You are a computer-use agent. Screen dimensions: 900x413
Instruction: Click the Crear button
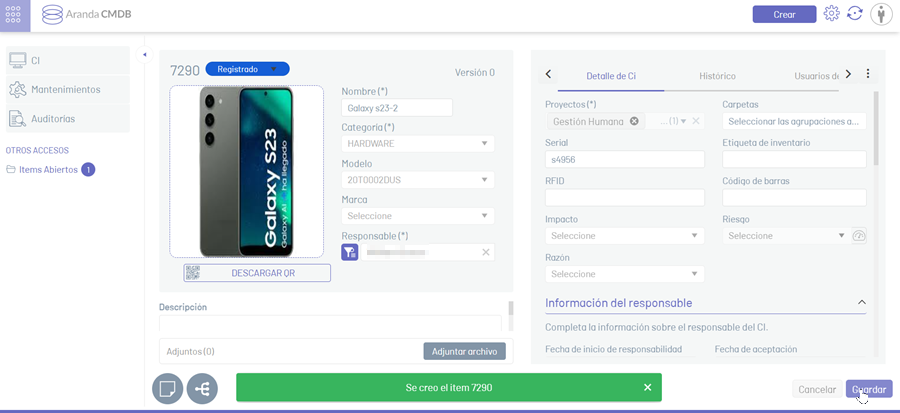coord(784,14)
